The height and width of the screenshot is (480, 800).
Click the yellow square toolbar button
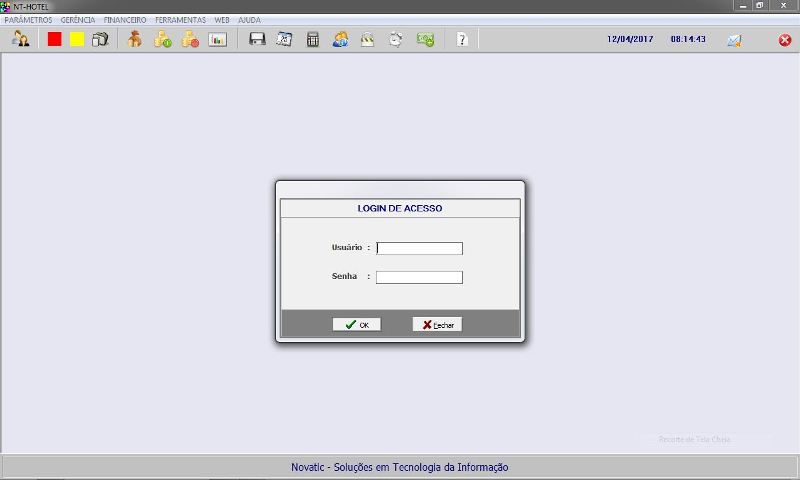click(x=77, y=40)
